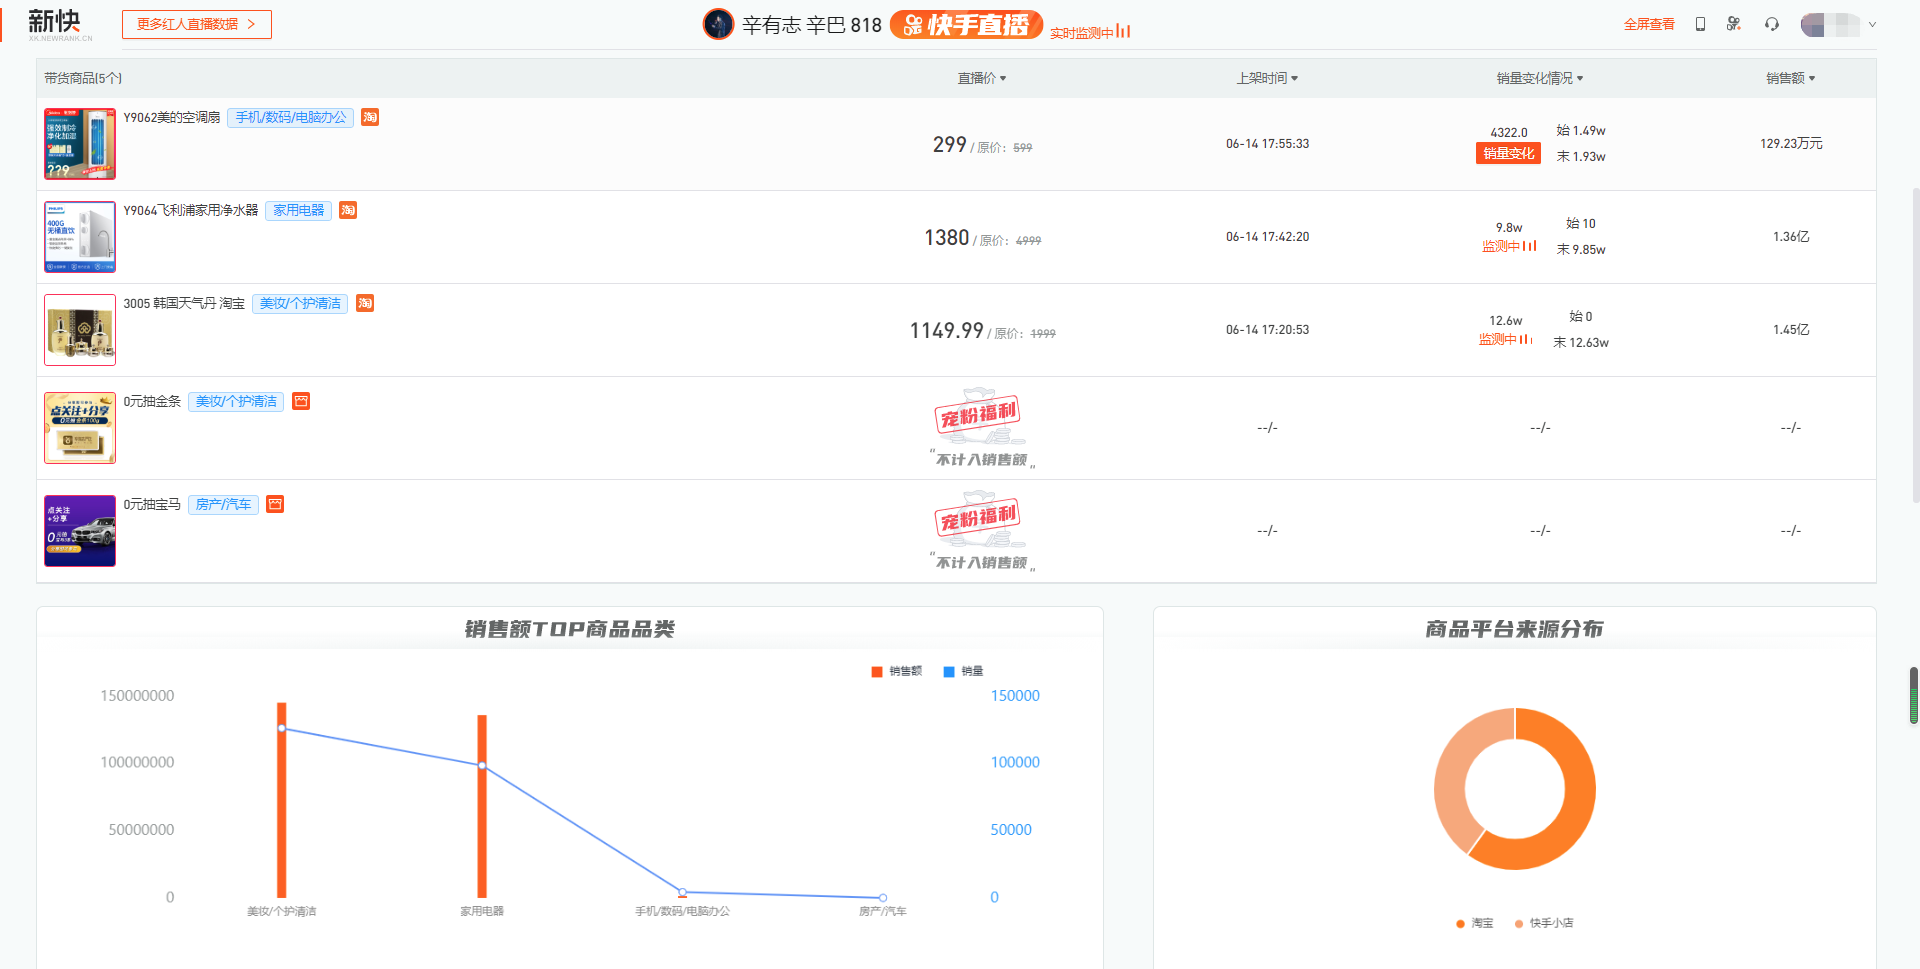
Task: Click 带货商品[5个] header text
Action: tap(83, 78)
